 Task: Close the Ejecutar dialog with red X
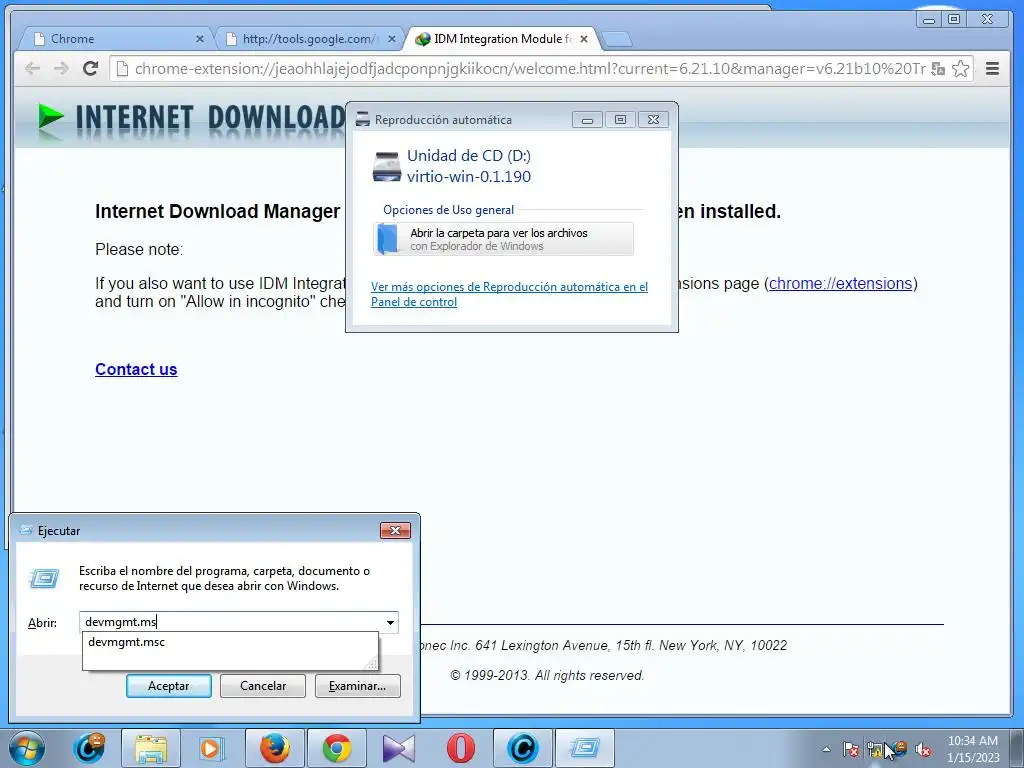[395, 530]
